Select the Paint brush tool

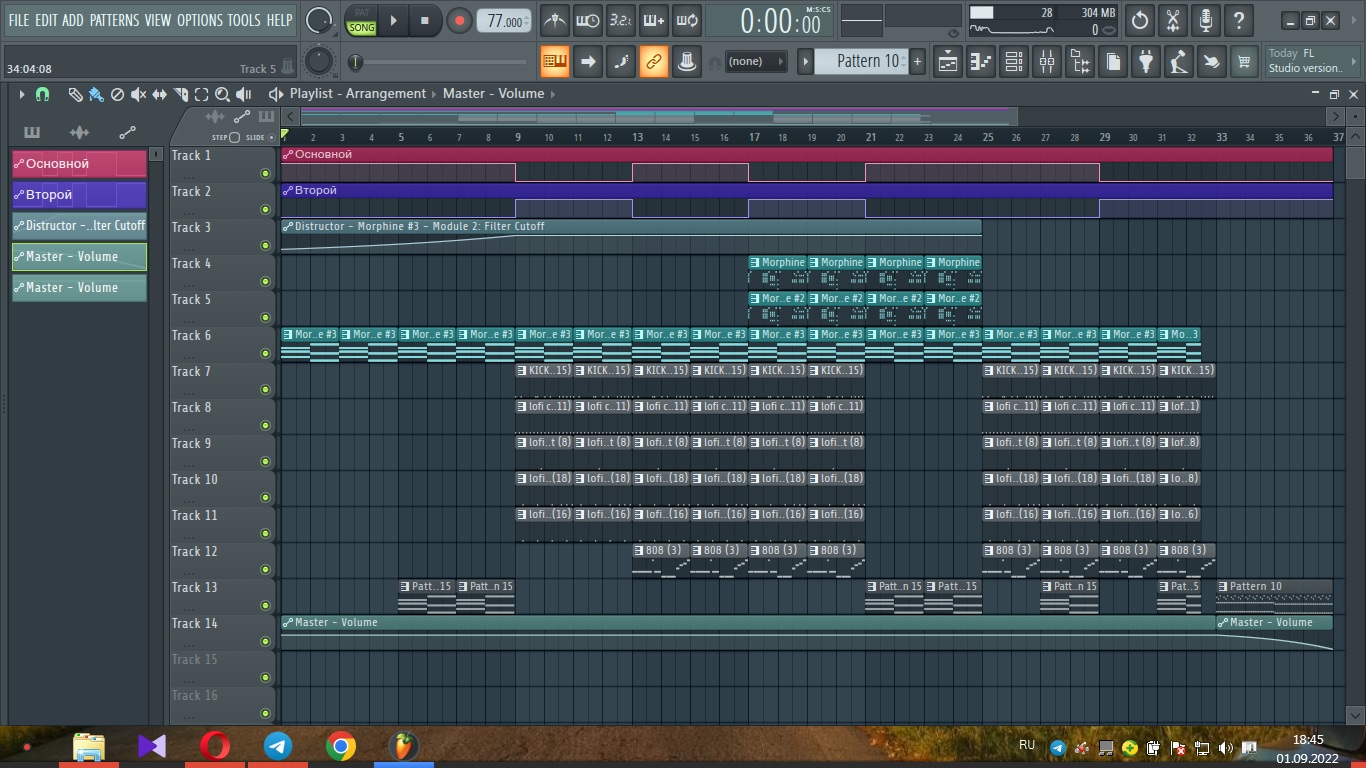coord(96,94)
